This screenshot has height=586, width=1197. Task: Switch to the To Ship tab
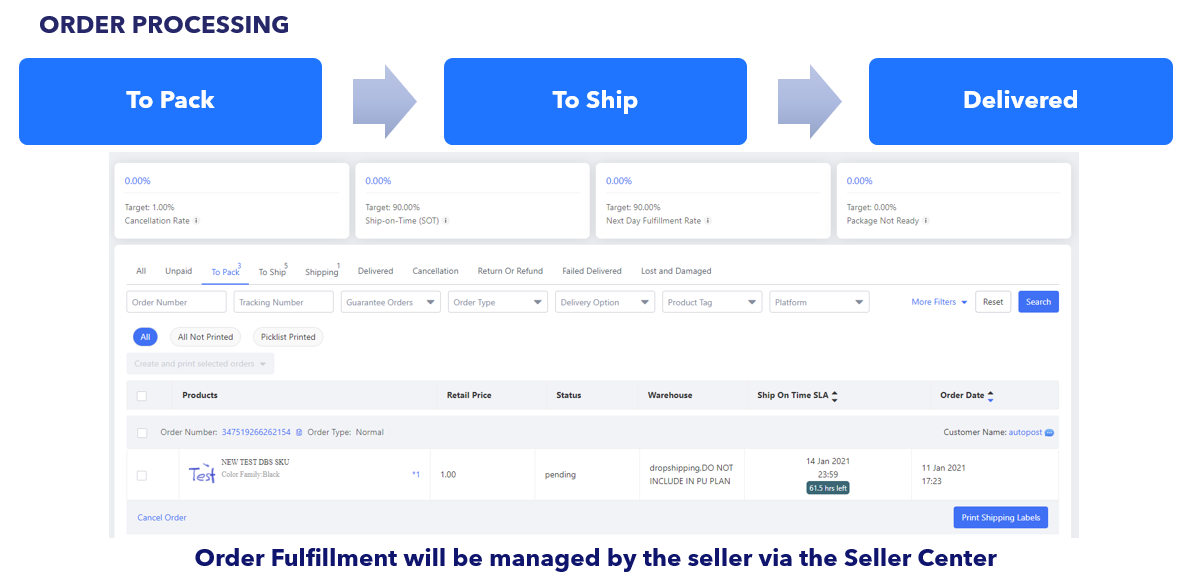[x=271, y=272]
